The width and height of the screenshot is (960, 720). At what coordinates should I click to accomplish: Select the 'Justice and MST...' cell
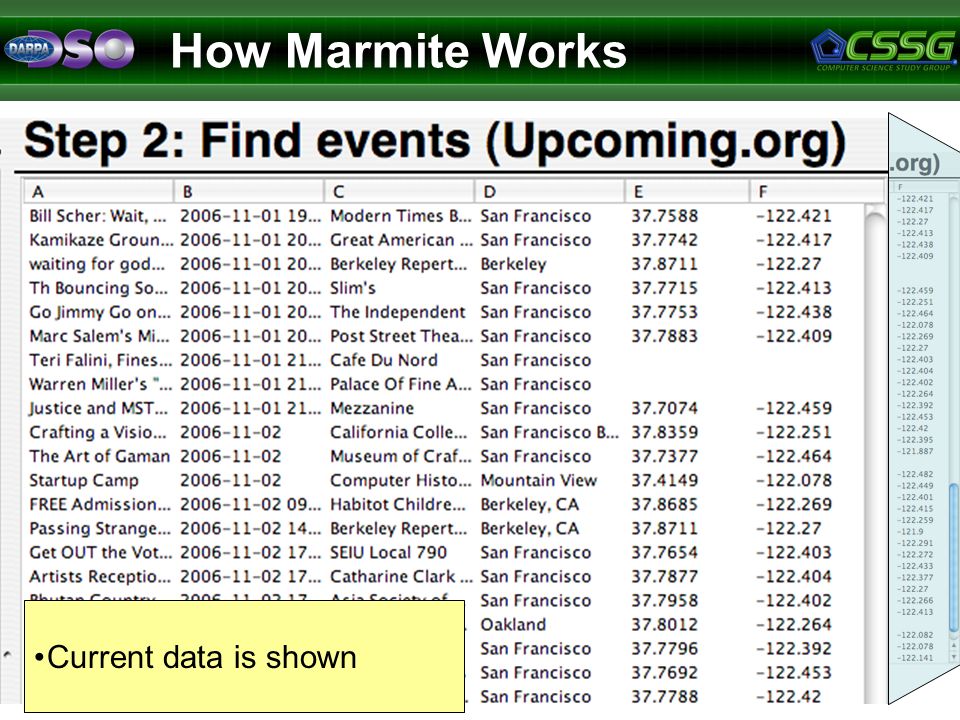[x=98, y=408]
